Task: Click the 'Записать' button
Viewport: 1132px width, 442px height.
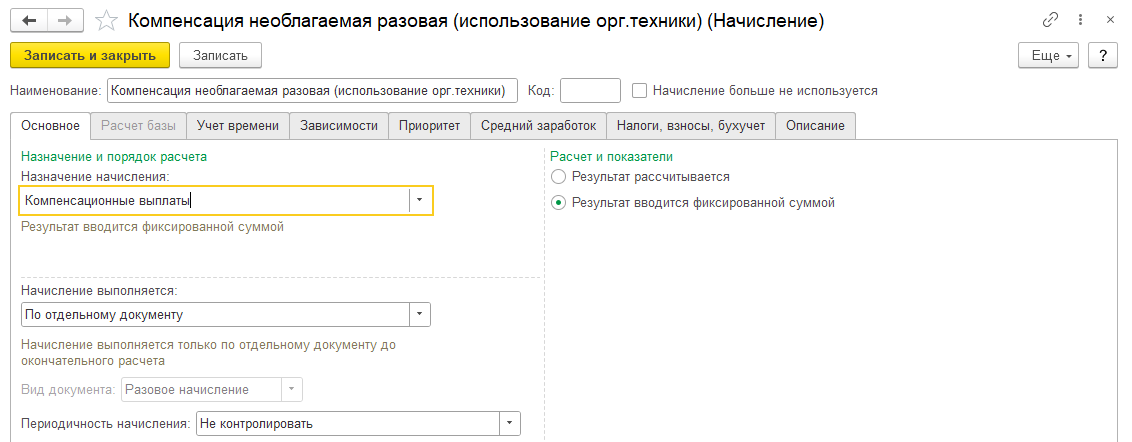Action: (220, 56)
